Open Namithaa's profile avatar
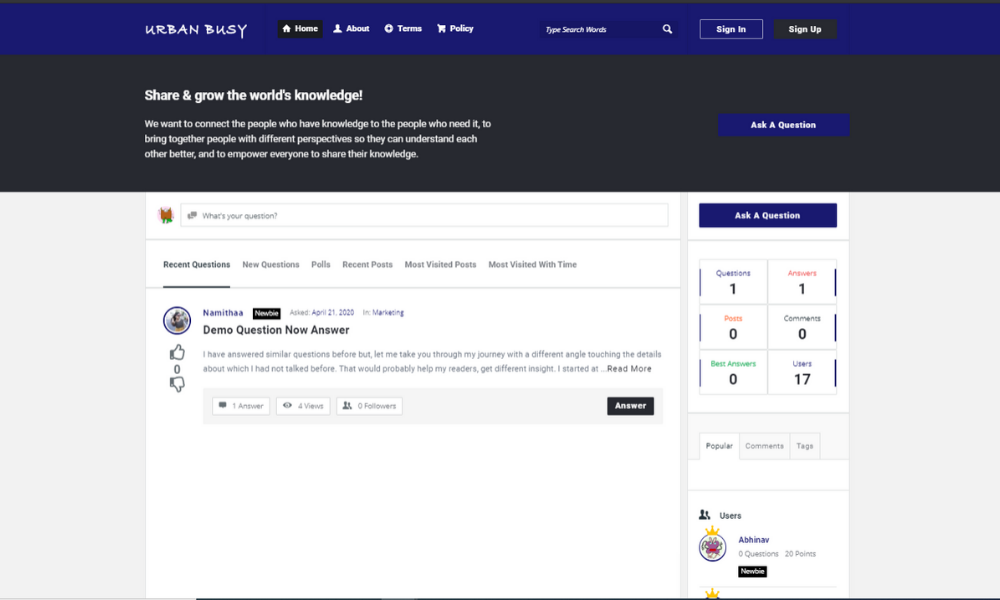 (177, 320)
